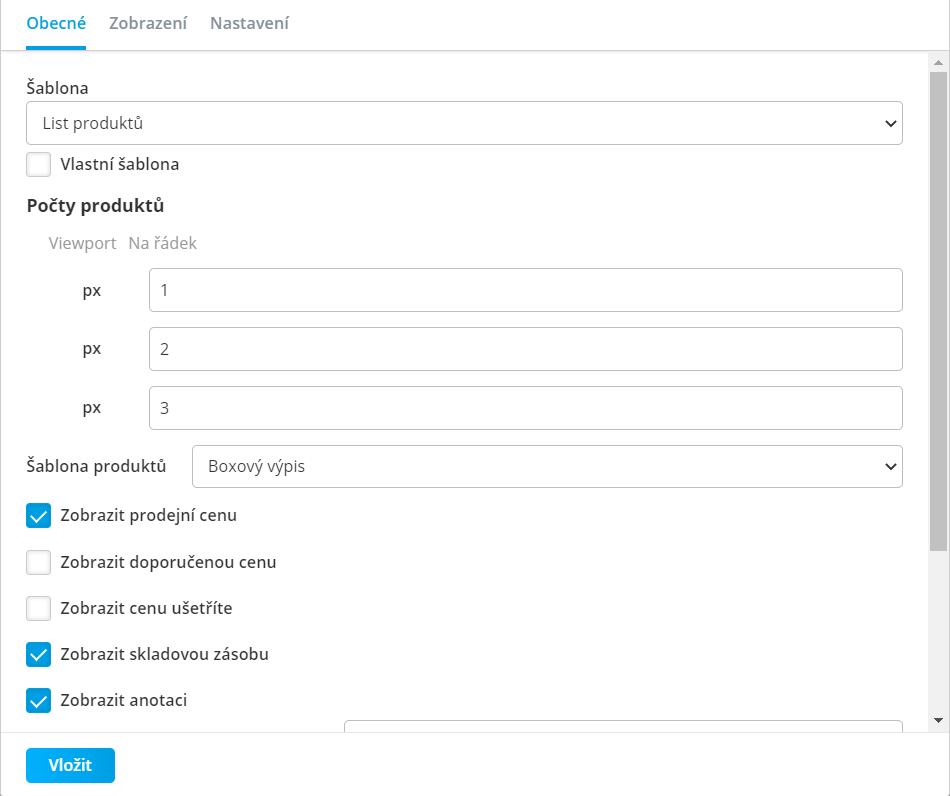Click the vertical scrollbar thumb

[x=938, y=311]
